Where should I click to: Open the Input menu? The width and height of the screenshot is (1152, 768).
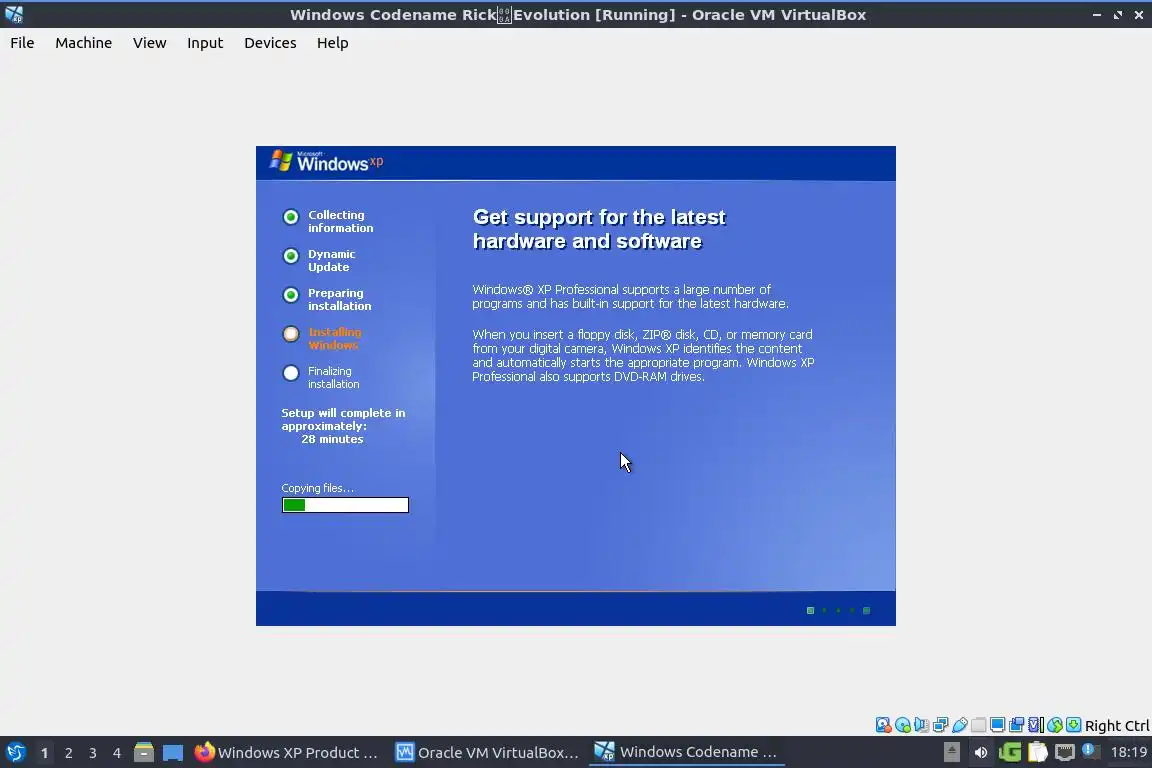[204, 43]
